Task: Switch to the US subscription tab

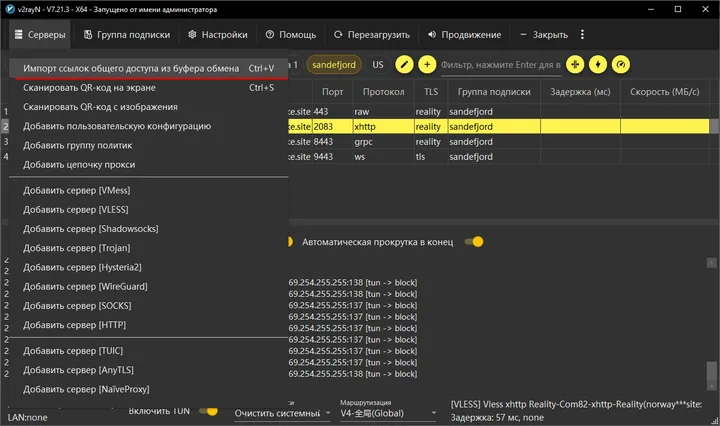Action: point(378,65)
